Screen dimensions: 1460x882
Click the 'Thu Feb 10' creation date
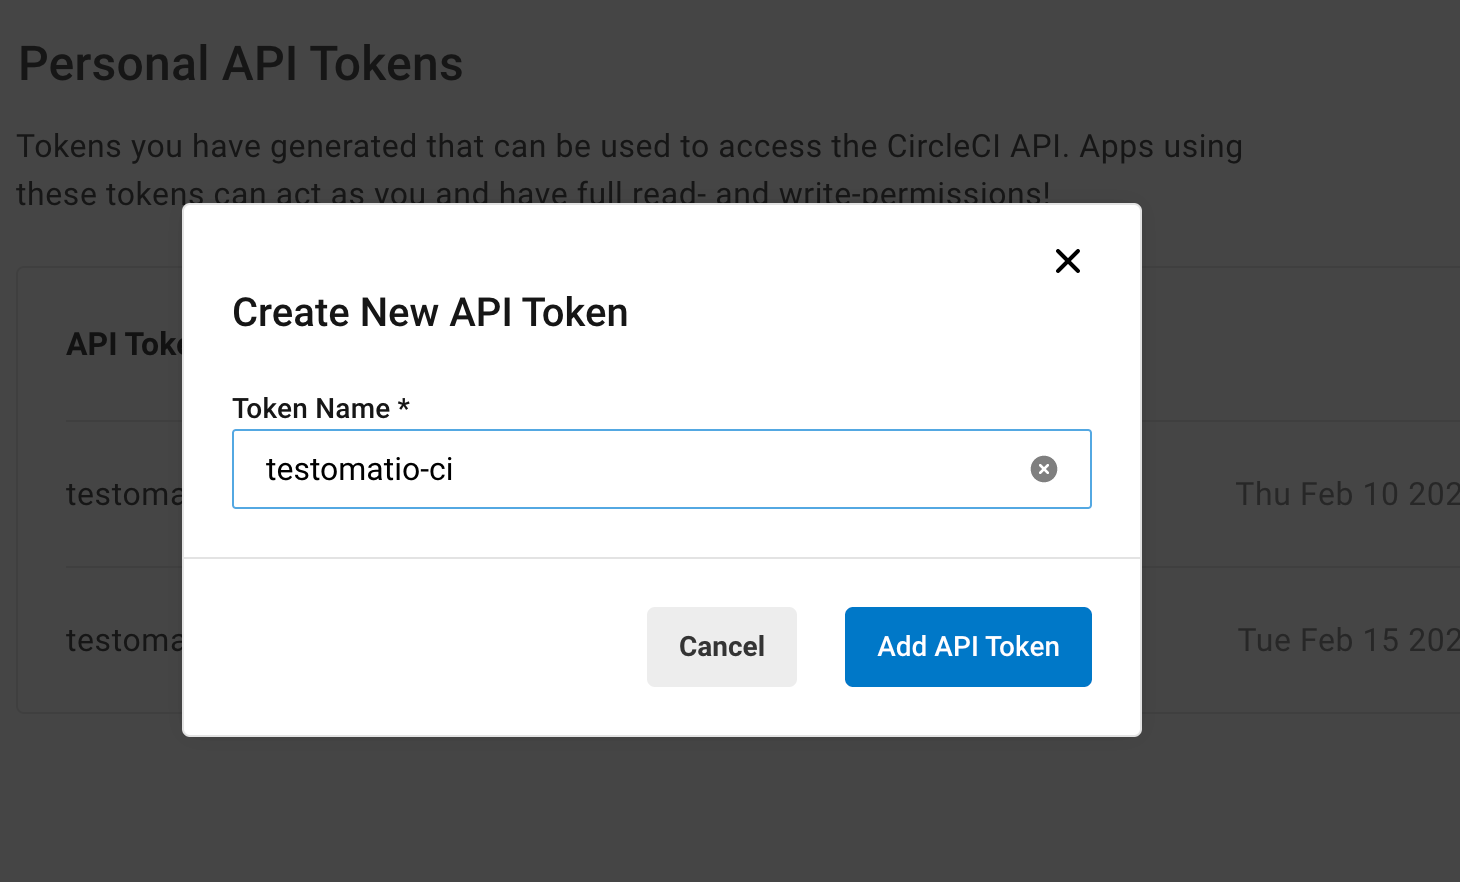[1347, 494]
